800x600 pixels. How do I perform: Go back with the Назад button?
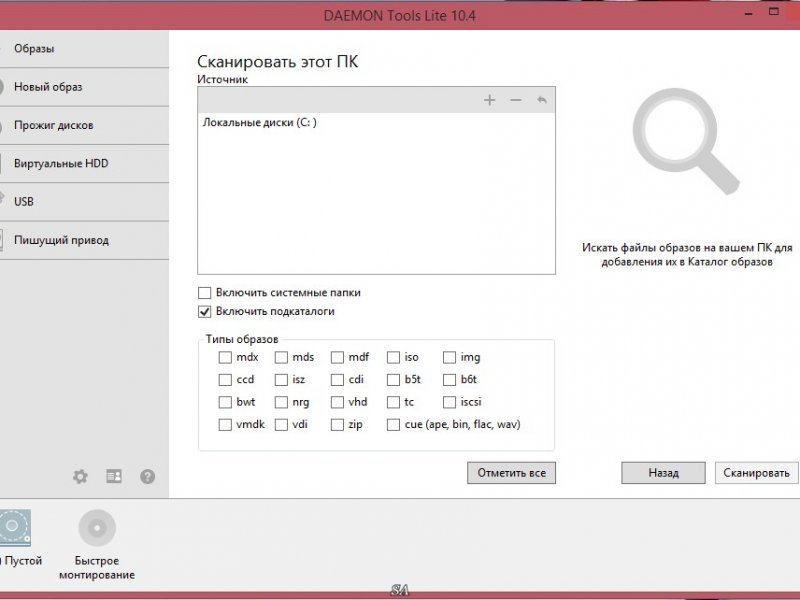(x=663, y=473)
